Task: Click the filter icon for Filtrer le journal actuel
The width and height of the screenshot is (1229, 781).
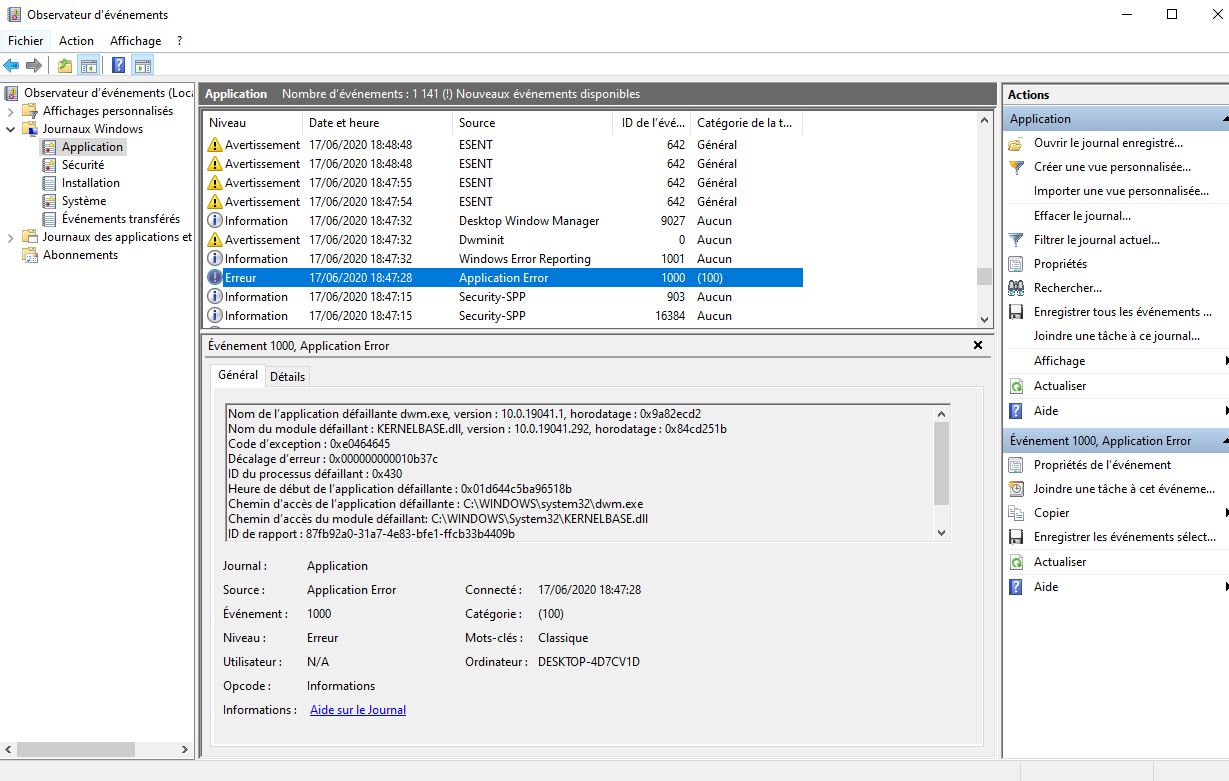Action: 1016,240
